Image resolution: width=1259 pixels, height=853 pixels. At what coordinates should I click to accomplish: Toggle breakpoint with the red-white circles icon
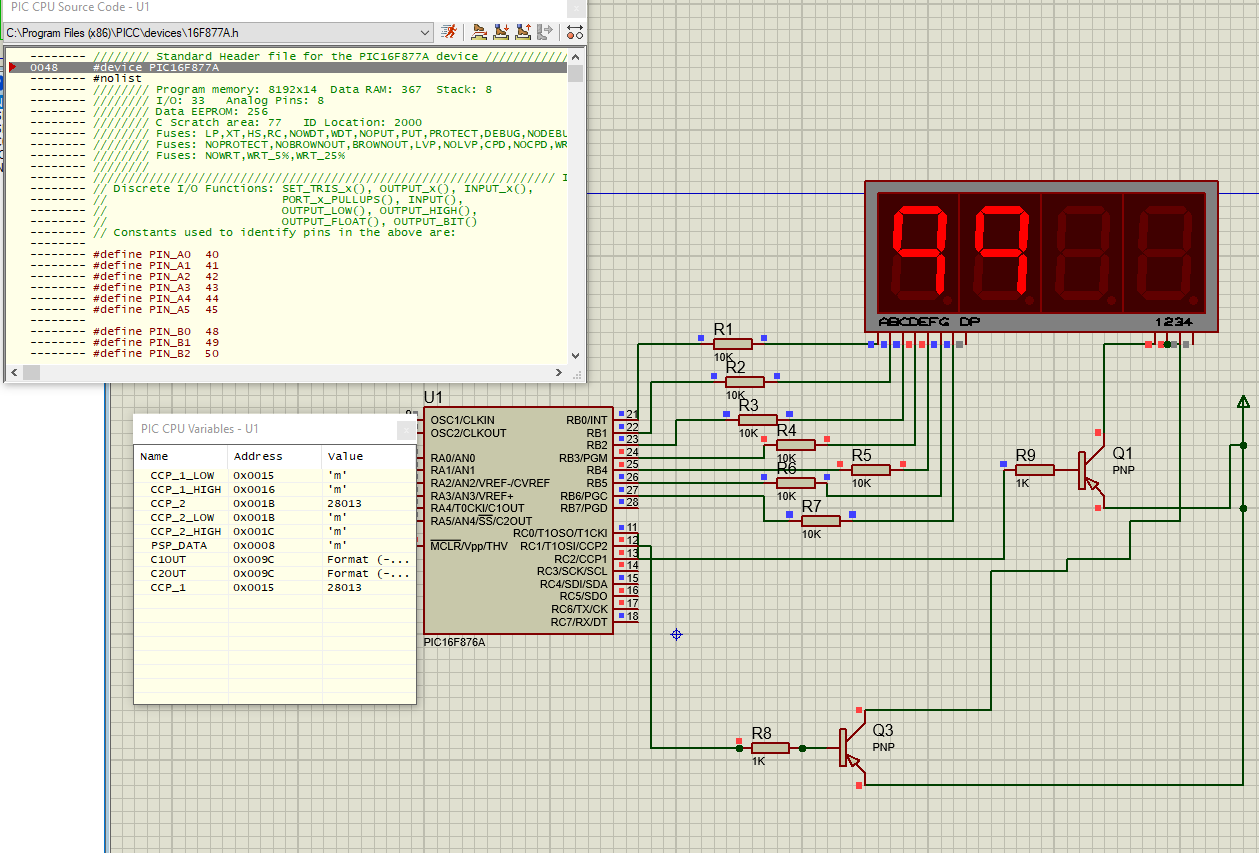[x=575, y=32]
